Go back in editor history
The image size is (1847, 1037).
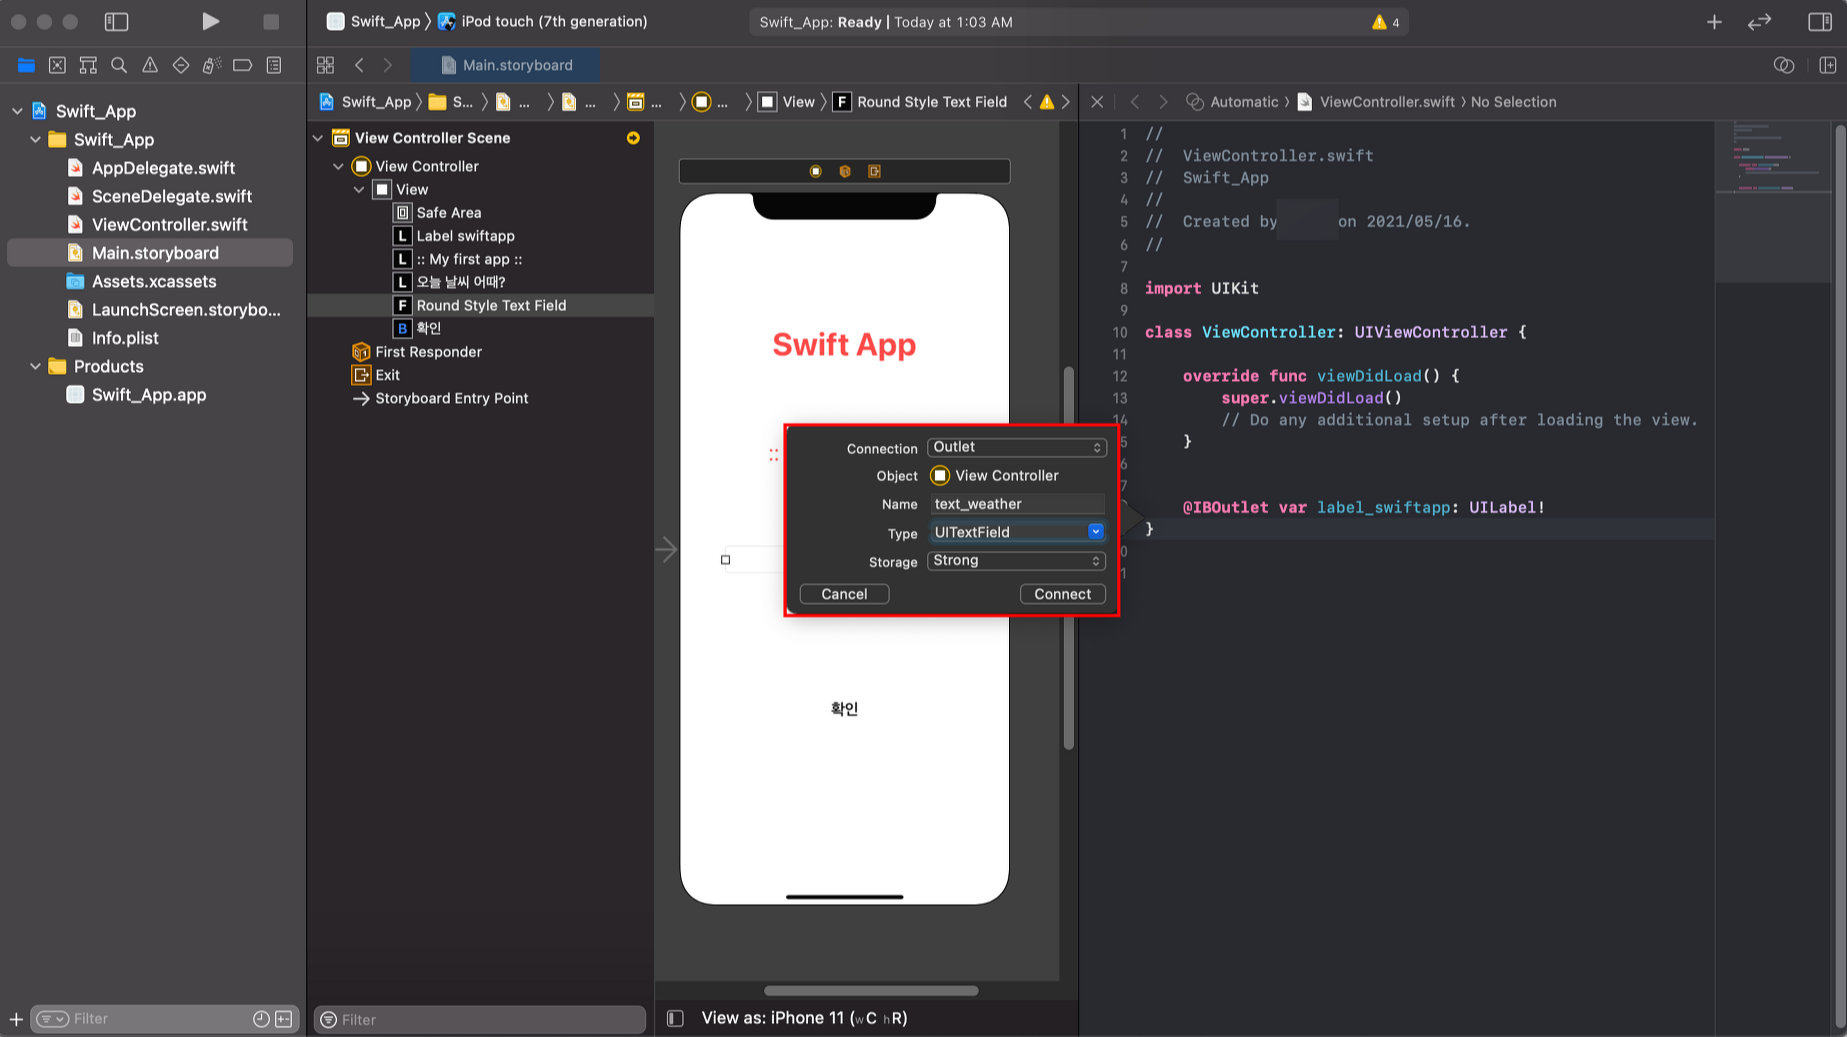[x=359, y=65]
